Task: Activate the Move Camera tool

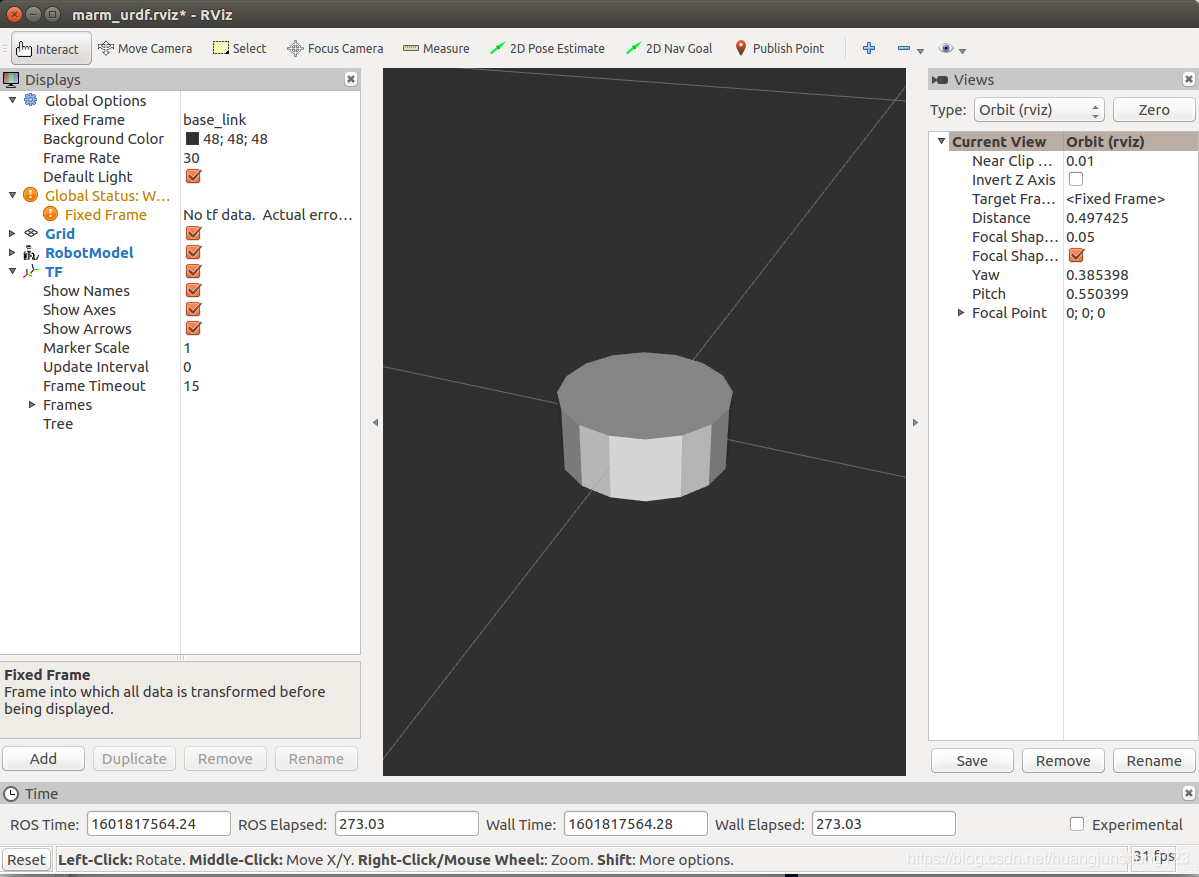Action: pos(145,48)
